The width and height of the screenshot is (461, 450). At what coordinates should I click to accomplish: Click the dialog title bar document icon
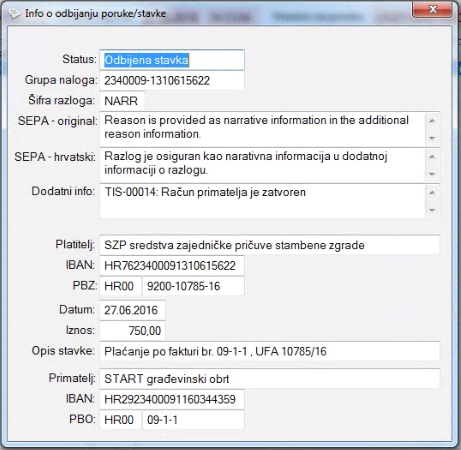click(x=14, y=14)
